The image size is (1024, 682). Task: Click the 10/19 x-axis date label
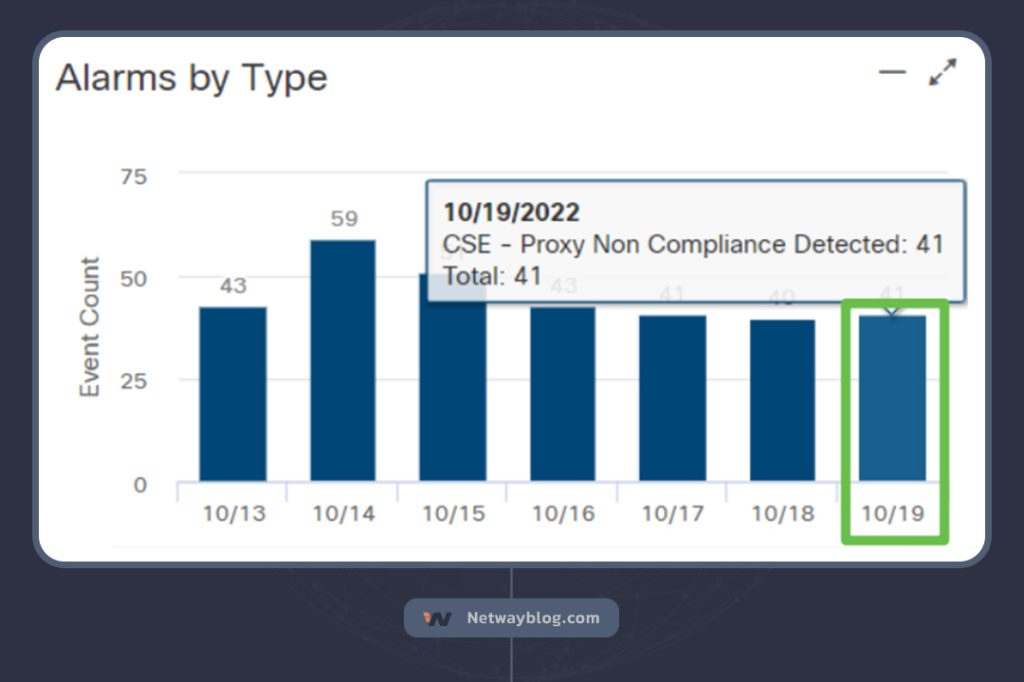tap(892, 514)
